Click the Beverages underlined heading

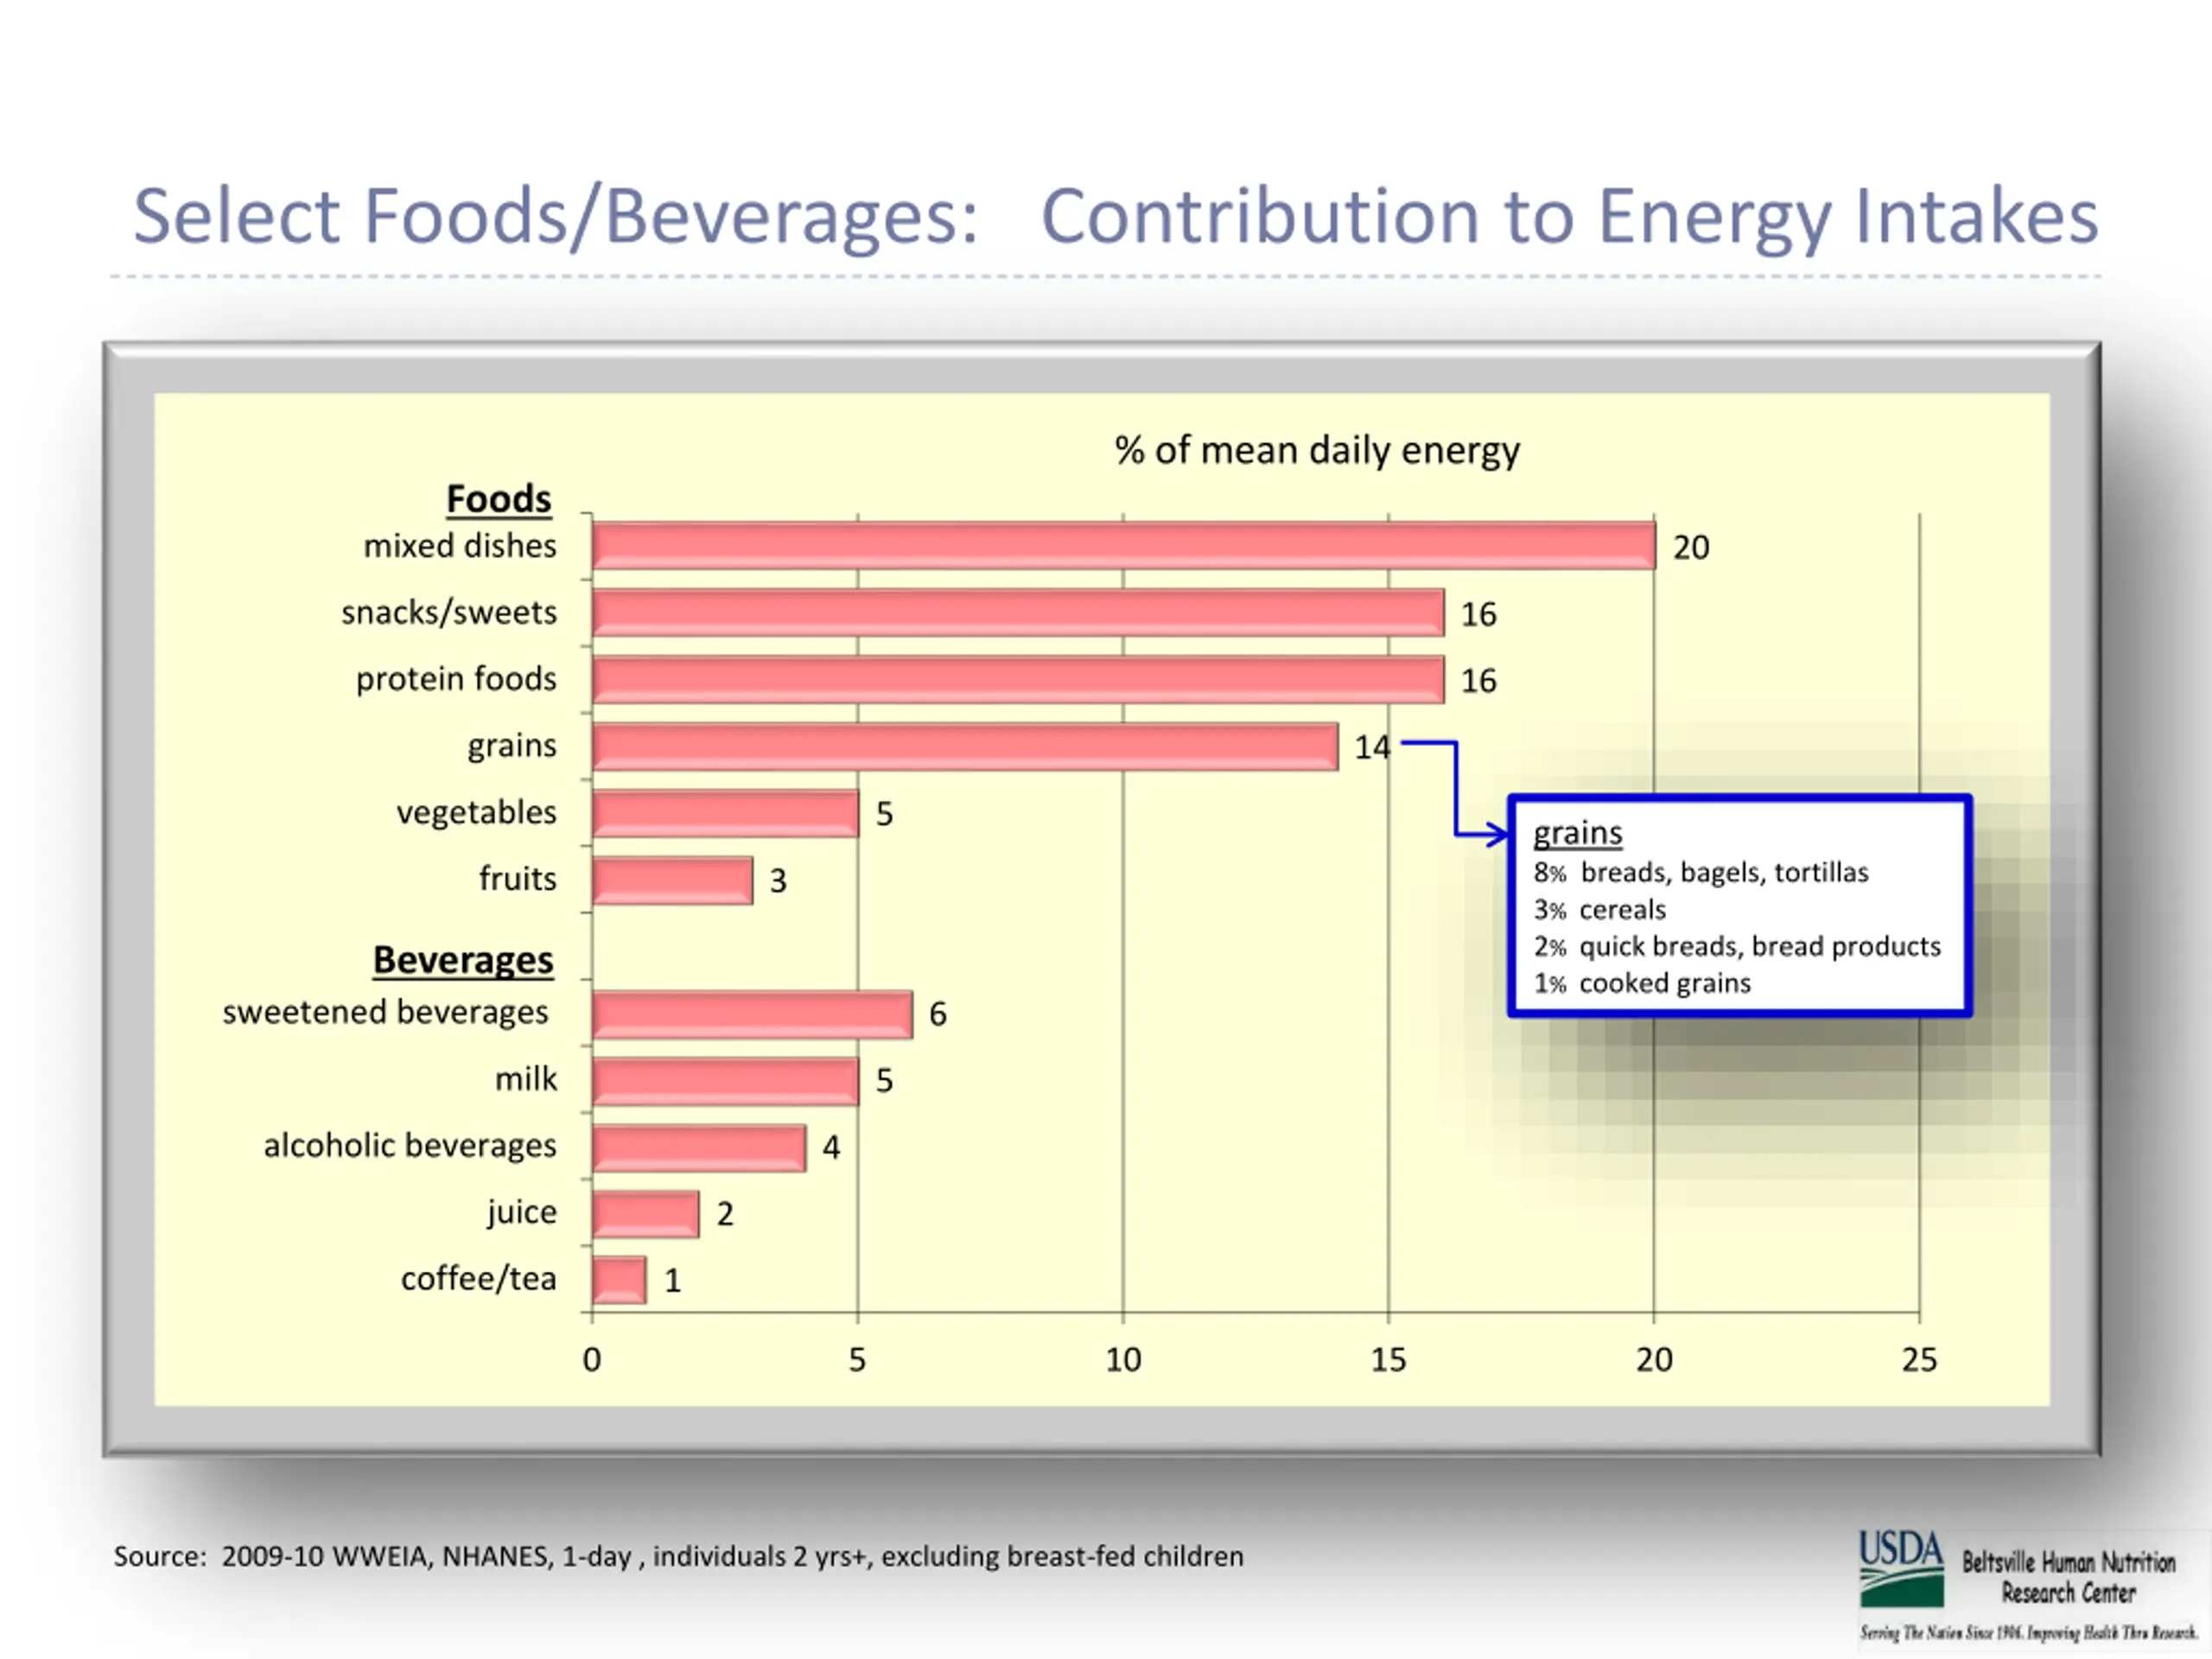coord(463,960)
